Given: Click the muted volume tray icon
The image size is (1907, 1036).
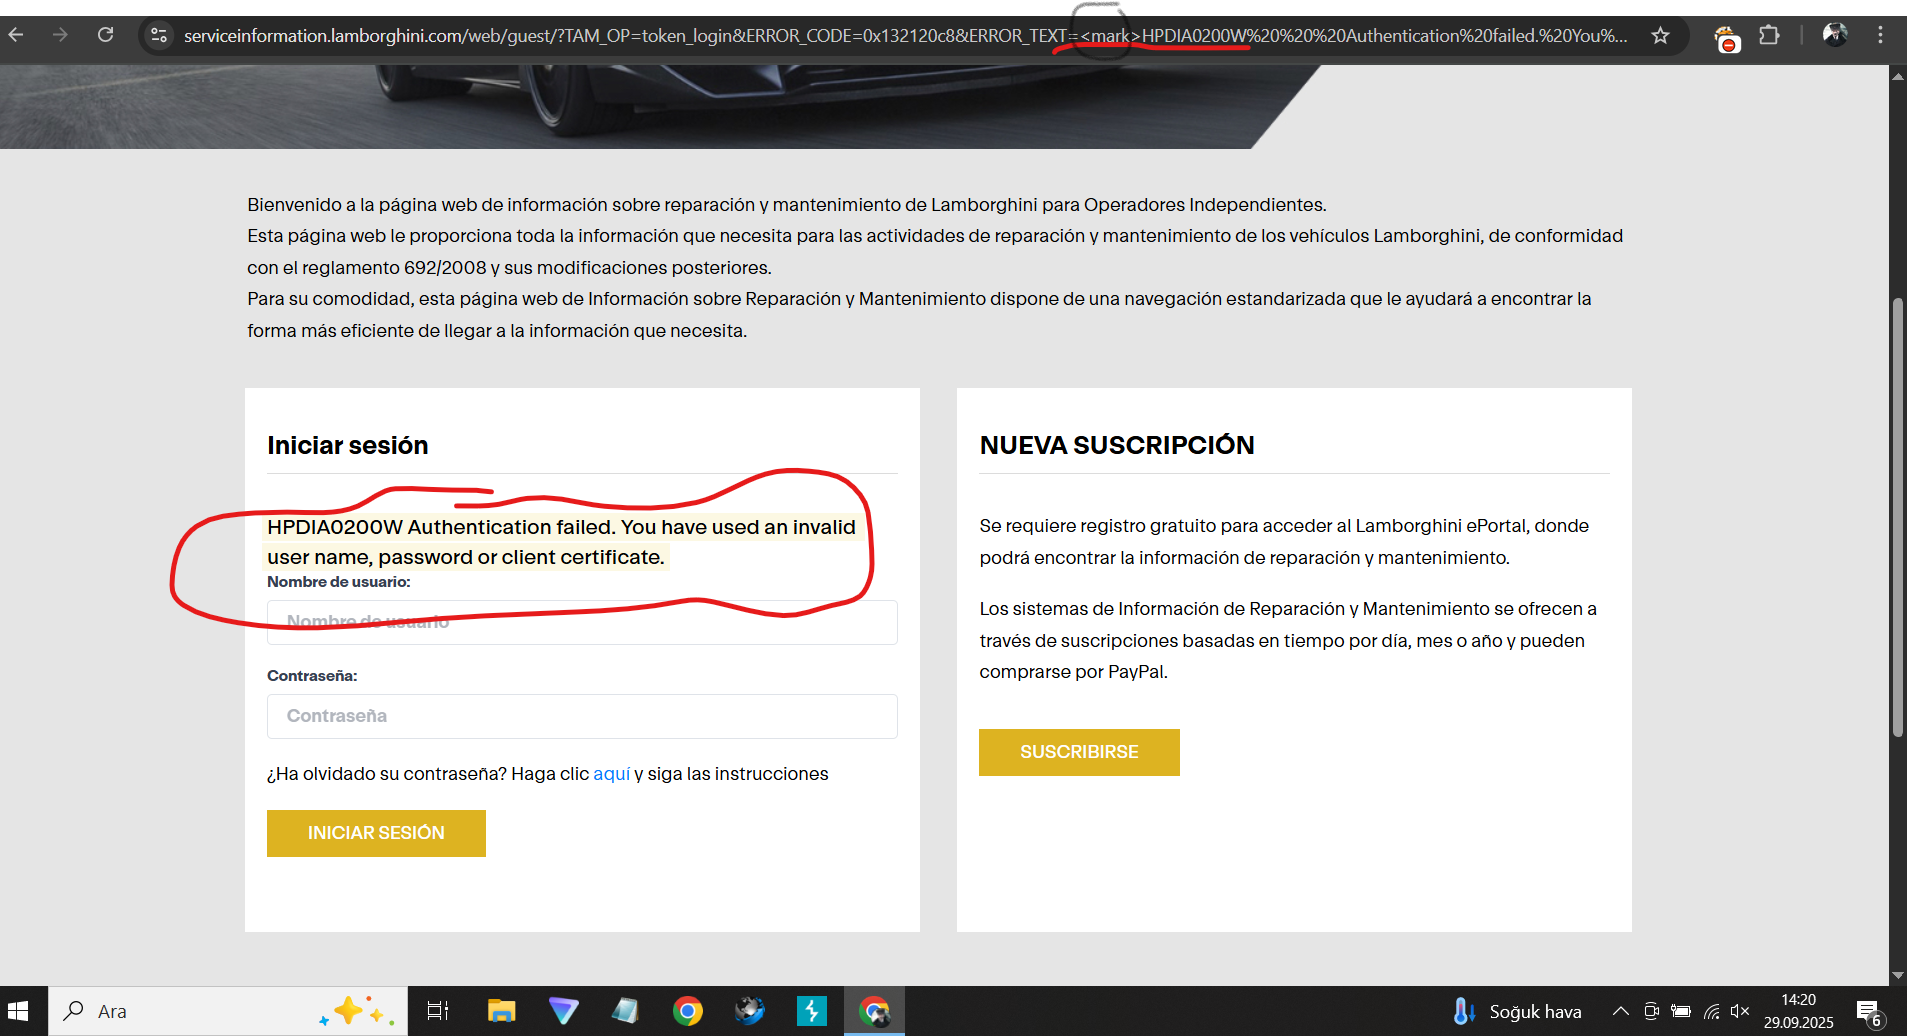Looking at the screenshot, I should 1740,1011.
